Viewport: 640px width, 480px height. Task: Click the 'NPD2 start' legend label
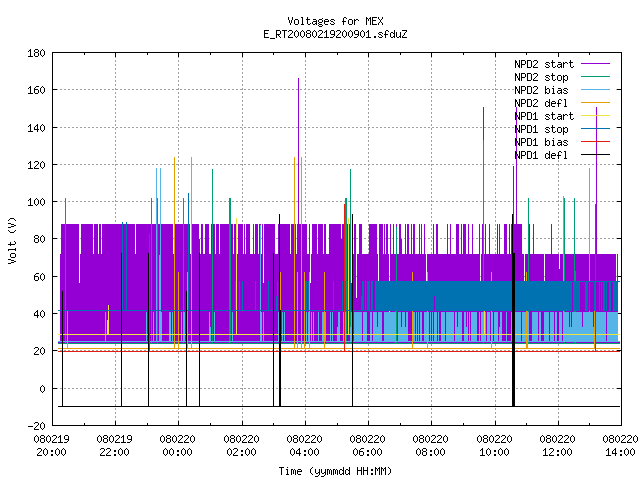click(x=544, y=64)
